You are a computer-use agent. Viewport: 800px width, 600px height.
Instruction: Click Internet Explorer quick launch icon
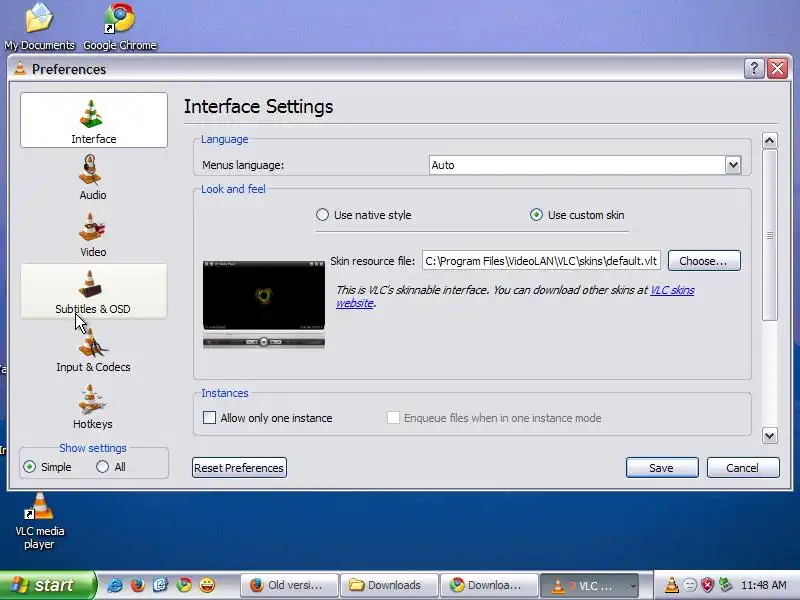[114, 585]
